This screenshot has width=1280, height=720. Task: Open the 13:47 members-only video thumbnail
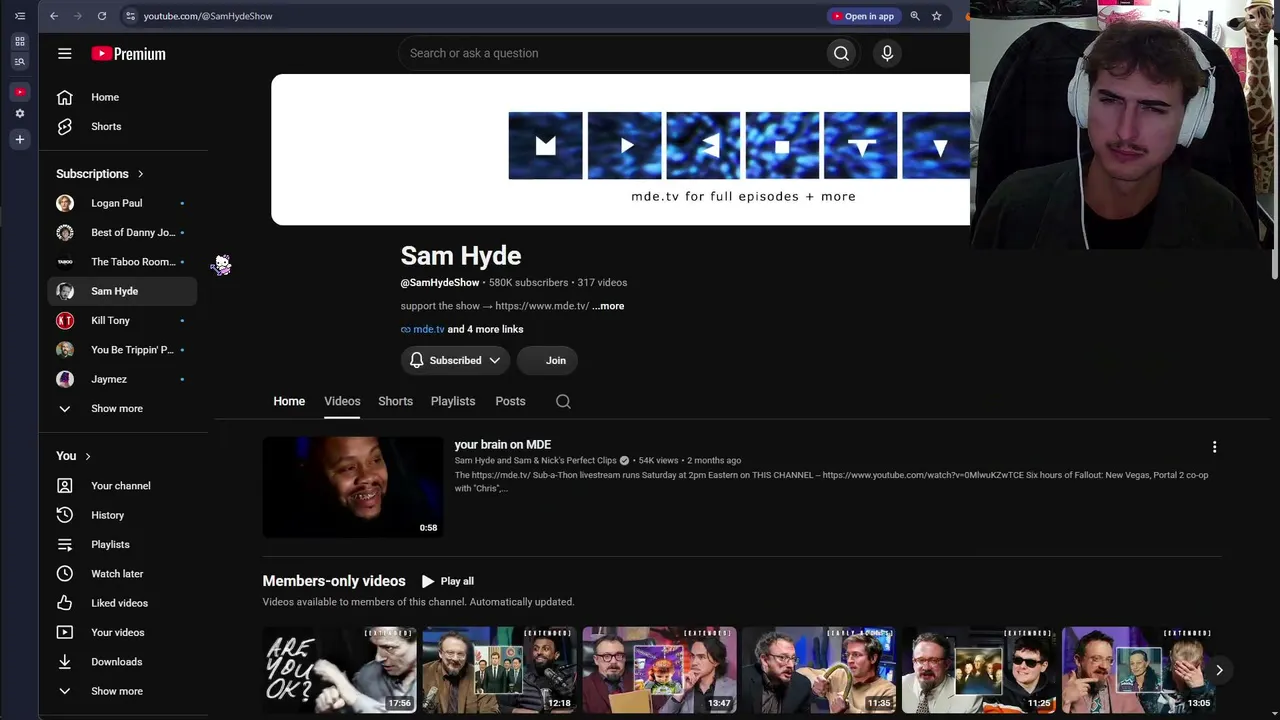pos(660,670)
